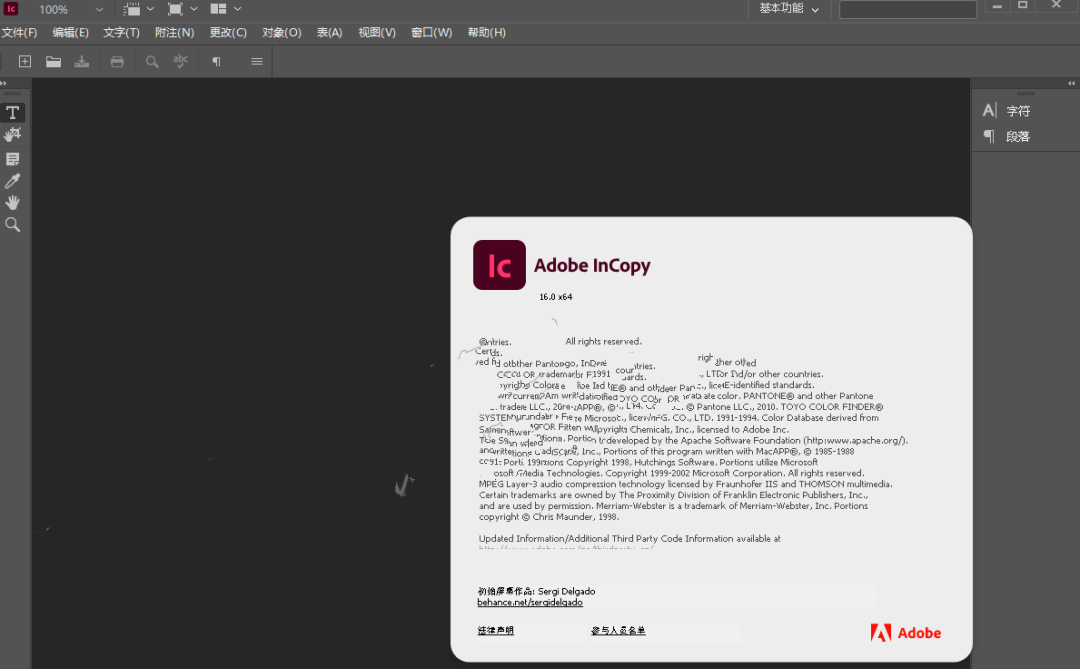Click the spell check (abc) icon
The image size is (1080, 669).
coord(180,61)
